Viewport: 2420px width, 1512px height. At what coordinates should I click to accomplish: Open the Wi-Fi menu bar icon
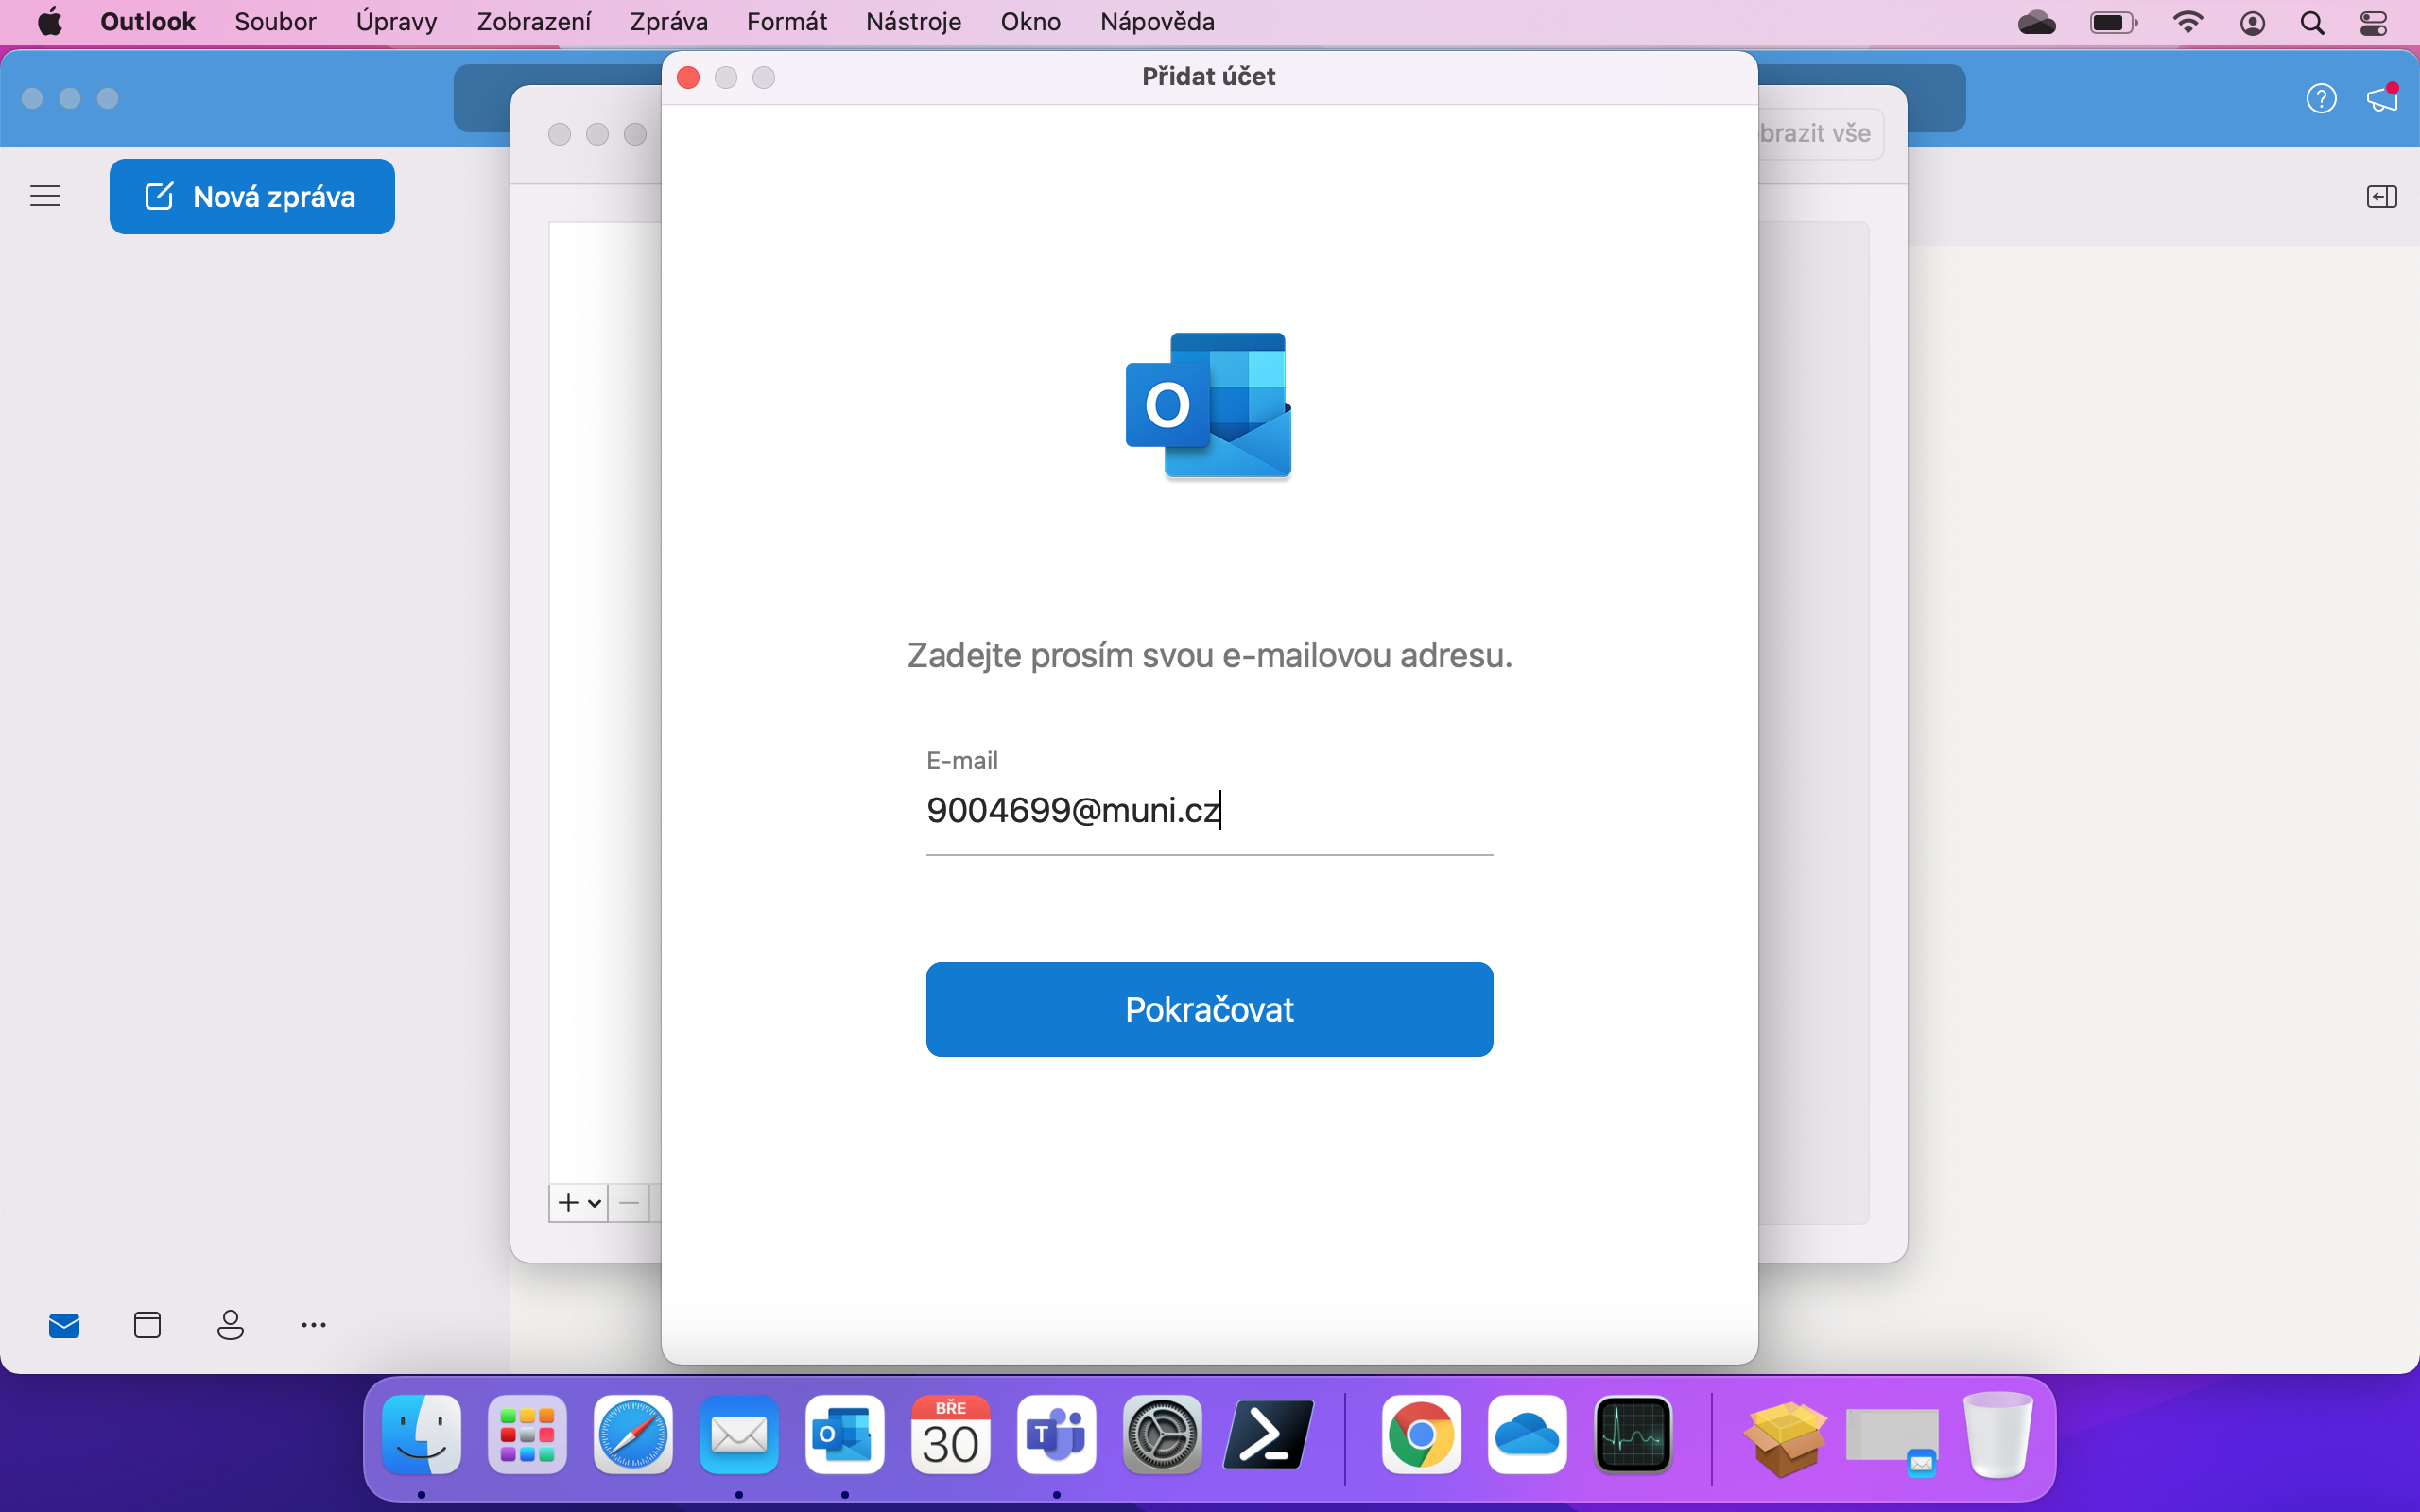[2188, 22]
